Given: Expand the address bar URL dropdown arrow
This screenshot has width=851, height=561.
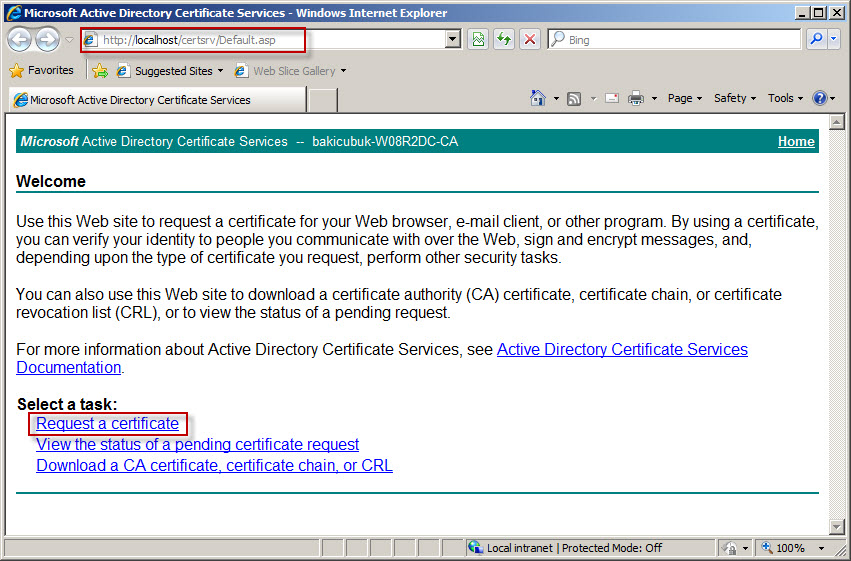Looking at the screenshot, I should [452, 40].
